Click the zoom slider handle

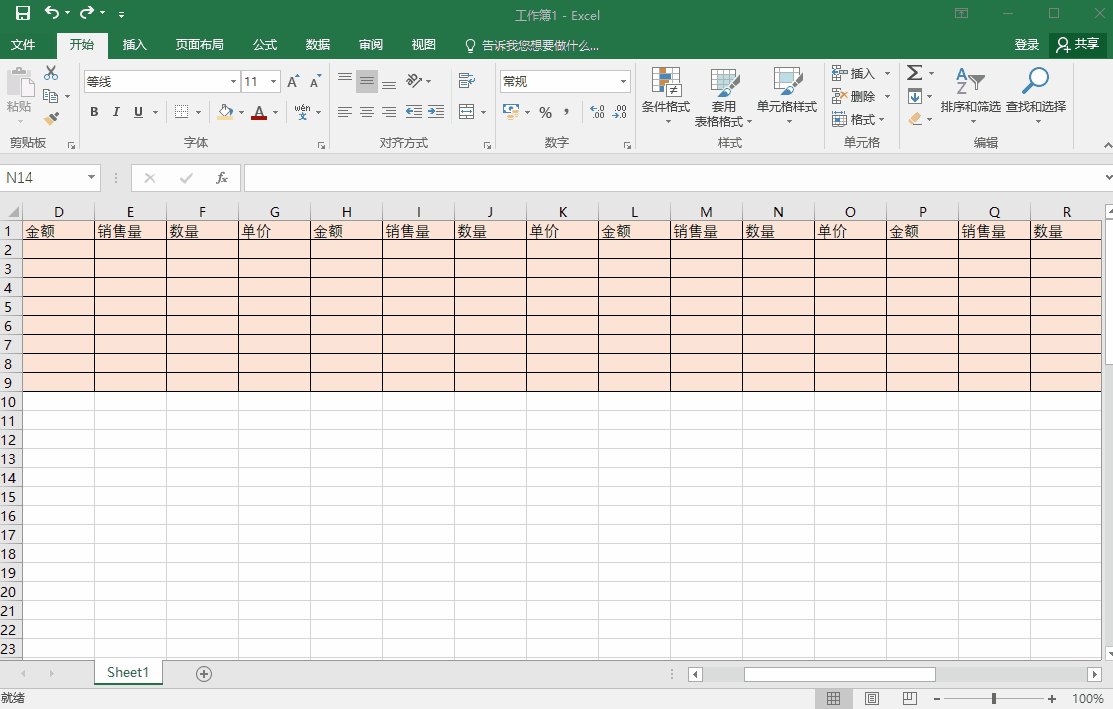(x=994, y=699)
